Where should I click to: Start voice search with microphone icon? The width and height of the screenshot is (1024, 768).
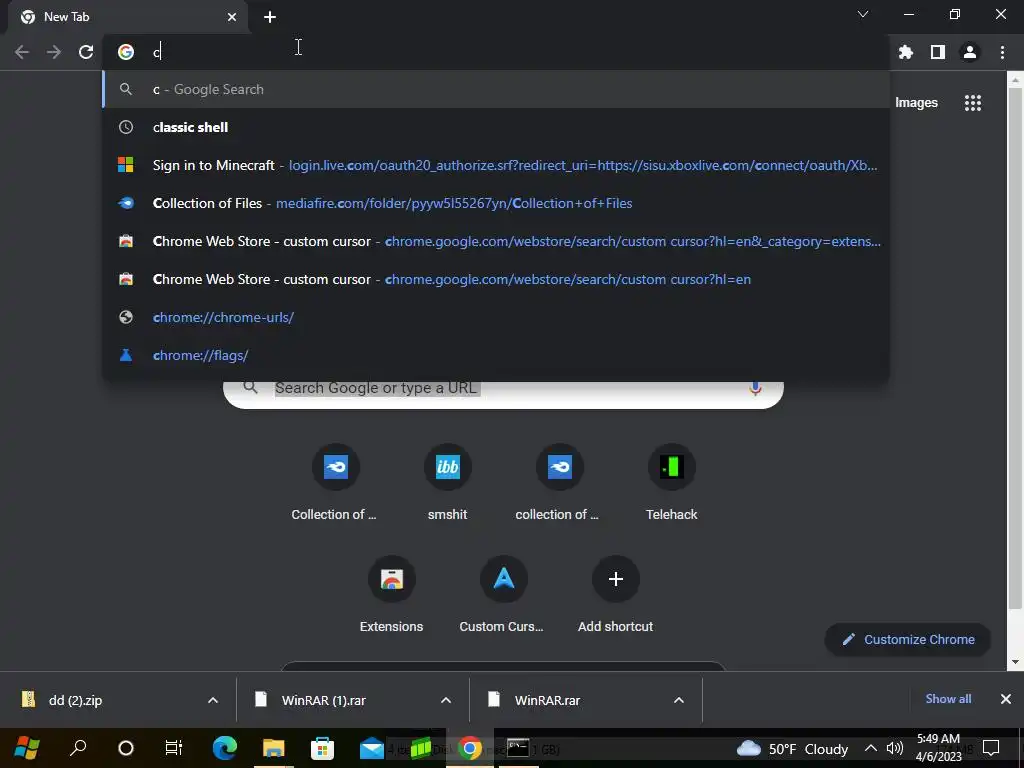755,389
